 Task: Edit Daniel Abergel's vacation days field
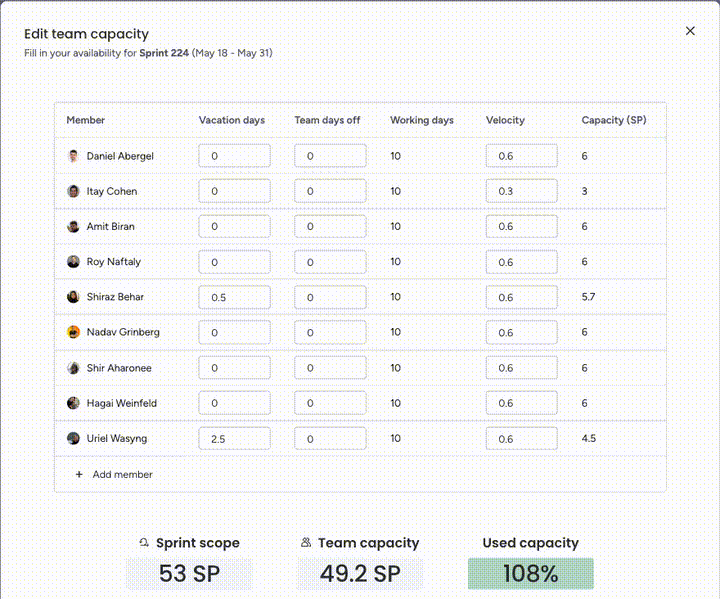pyautogui.click(x=234, y=156)
